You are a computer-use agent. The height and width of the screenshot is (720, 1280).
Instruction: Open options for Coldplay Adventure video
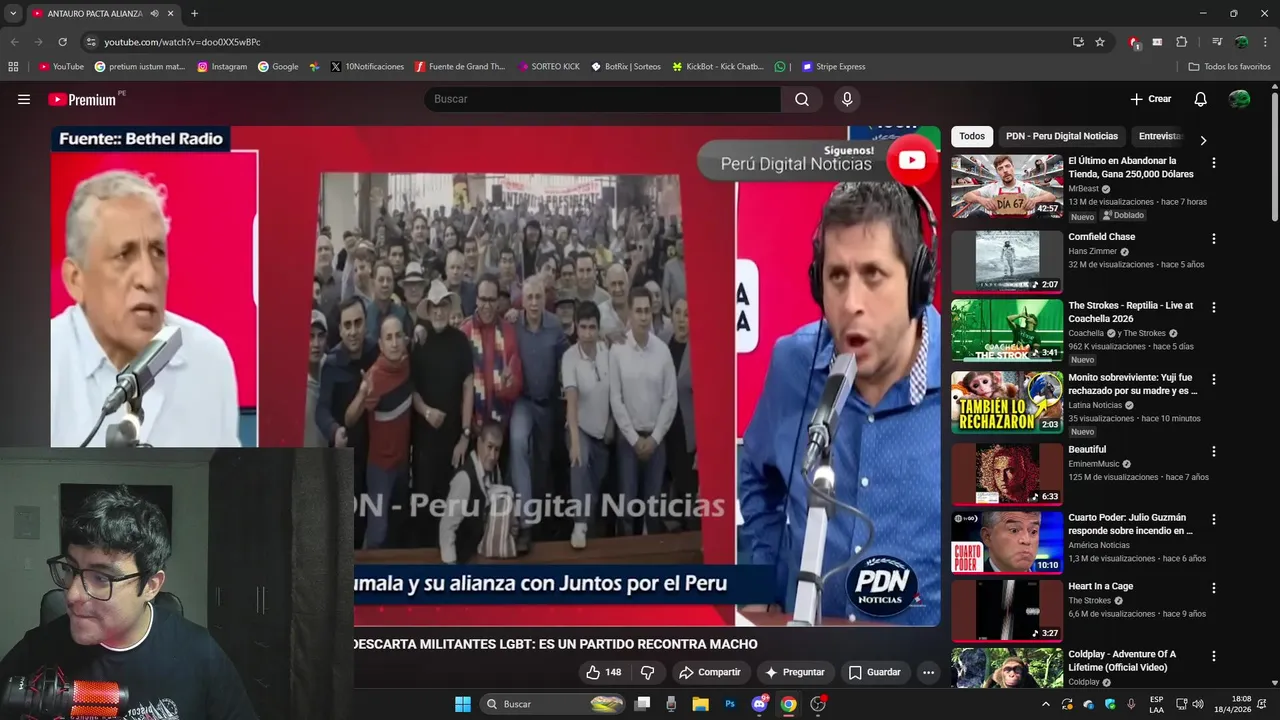click(1214, 657)
